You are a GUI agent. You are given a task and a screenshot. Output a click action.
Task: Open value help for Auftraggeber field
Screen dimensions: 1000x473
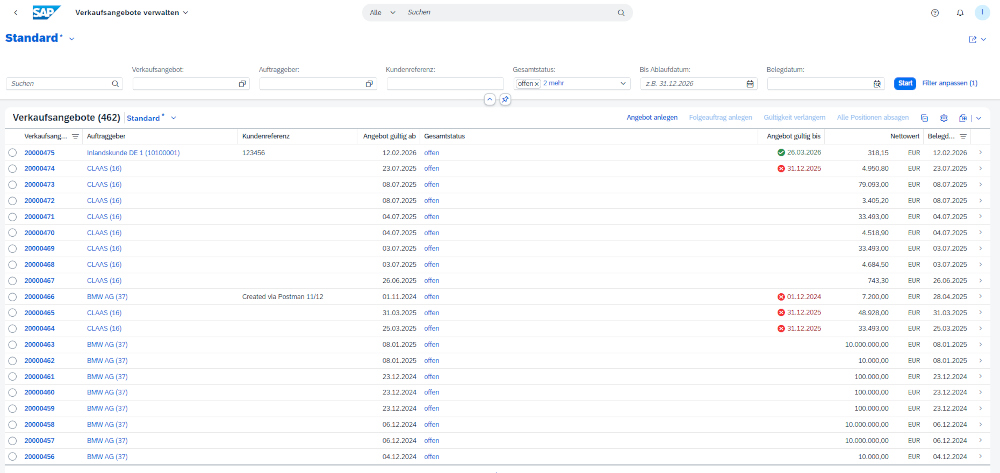(x=369, y=84)
